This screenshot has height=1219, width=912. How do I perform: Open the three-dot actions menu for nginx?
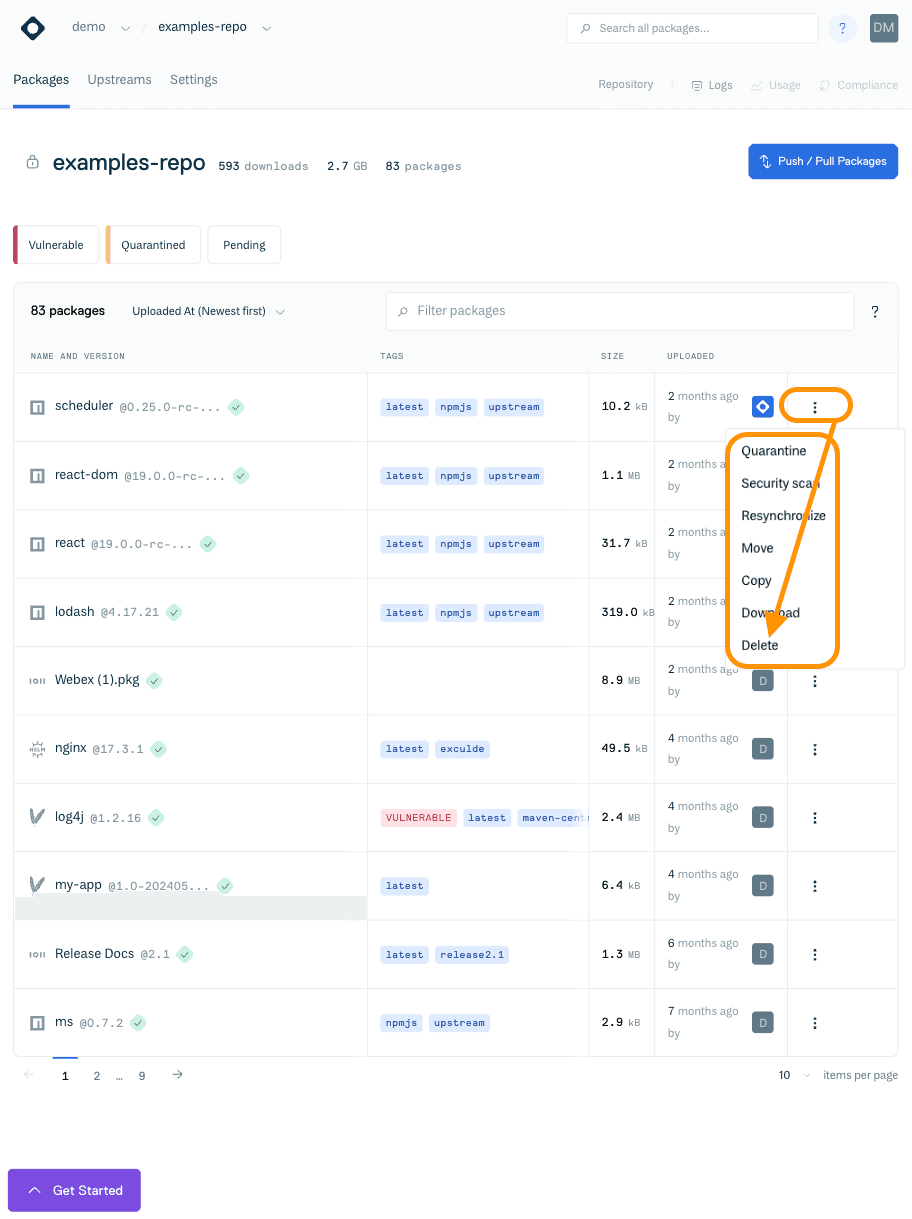(x=815, y=748)
